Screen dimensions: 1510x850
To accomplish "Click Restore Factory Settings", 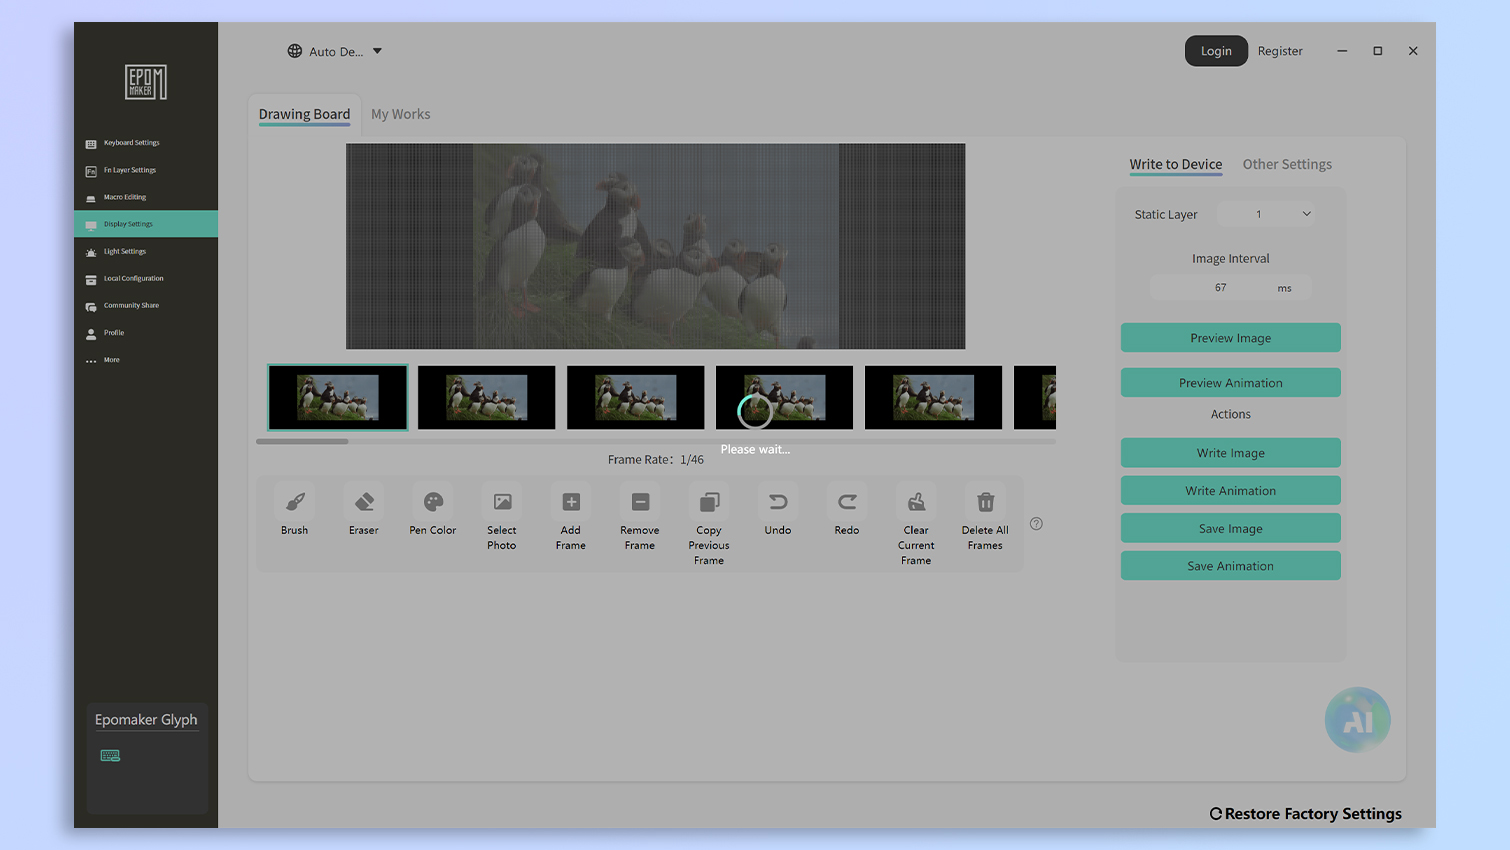I will tap(1305, 814).
